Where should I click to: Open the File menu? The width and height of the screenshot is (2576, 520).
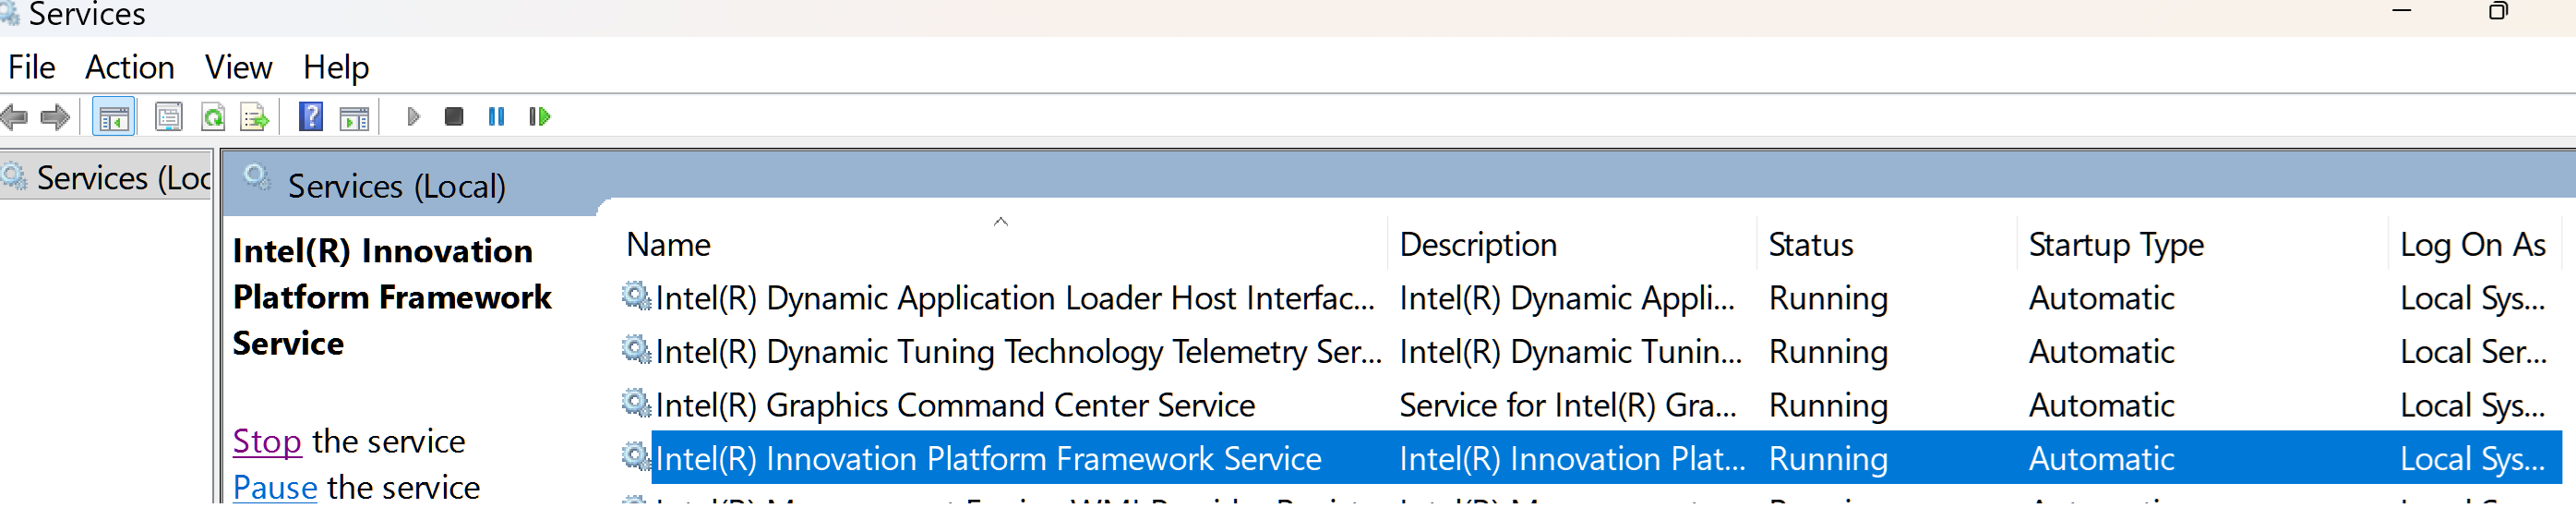coord(32,67)
